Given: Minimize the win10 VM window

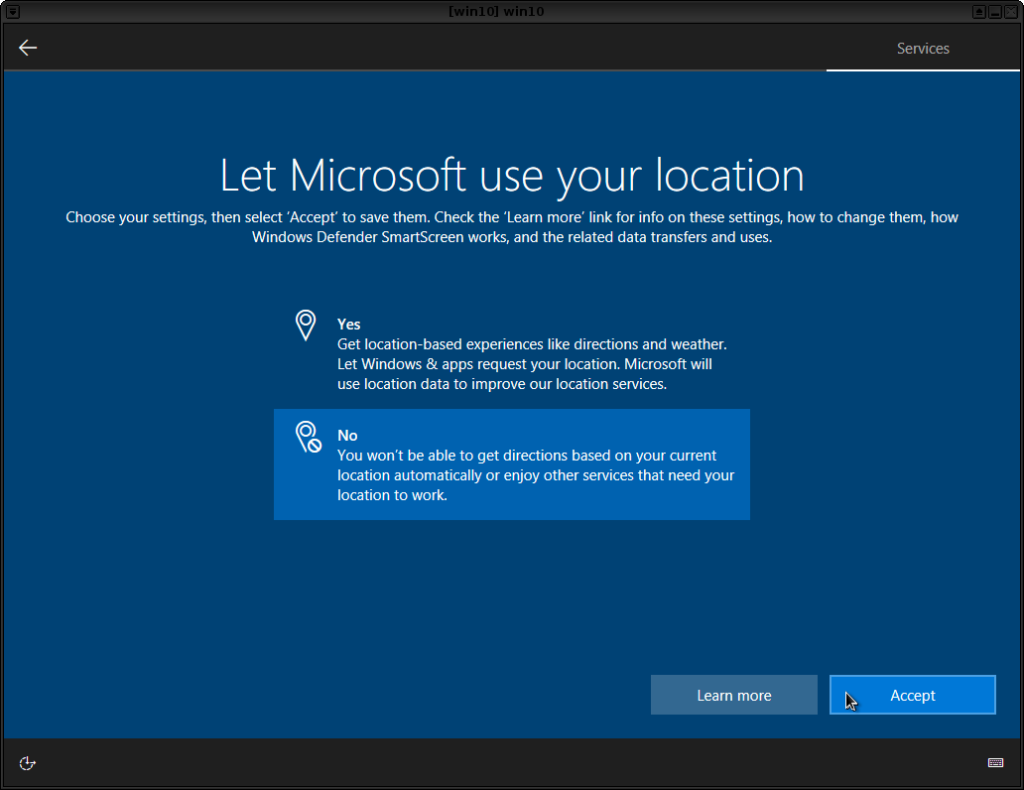Looking at the screenshot, I should click(995, 12).
